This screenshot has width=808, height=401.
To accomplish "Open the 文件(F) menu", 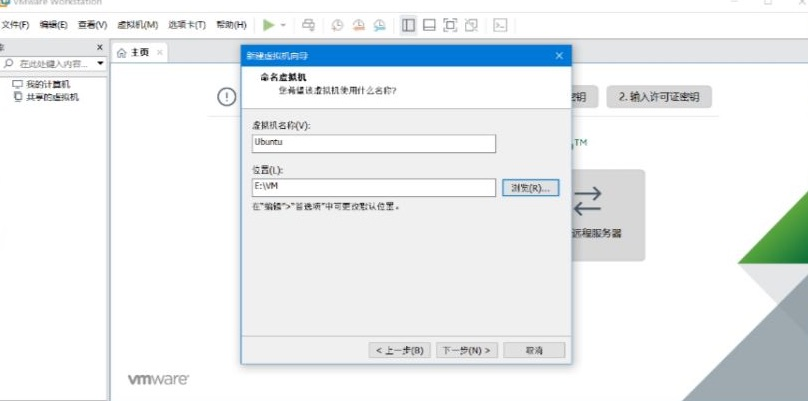I will click(15, 25).
